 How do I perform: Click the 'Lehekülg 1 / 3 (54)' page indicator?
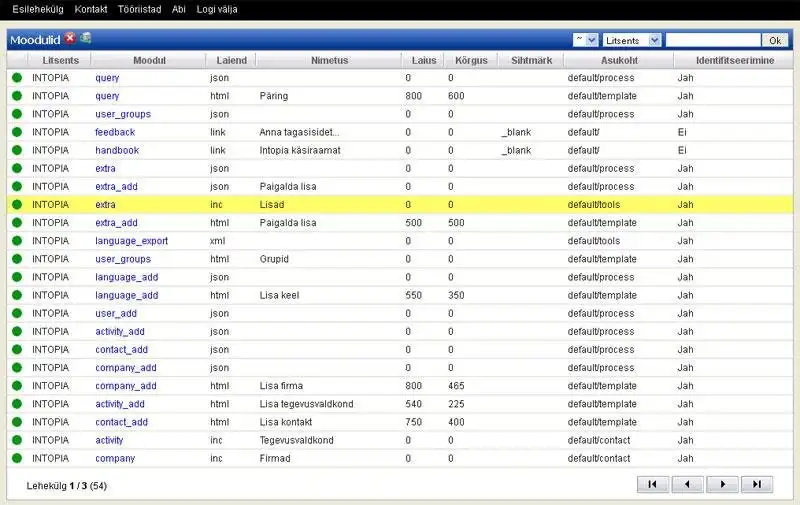coord(67,486)
